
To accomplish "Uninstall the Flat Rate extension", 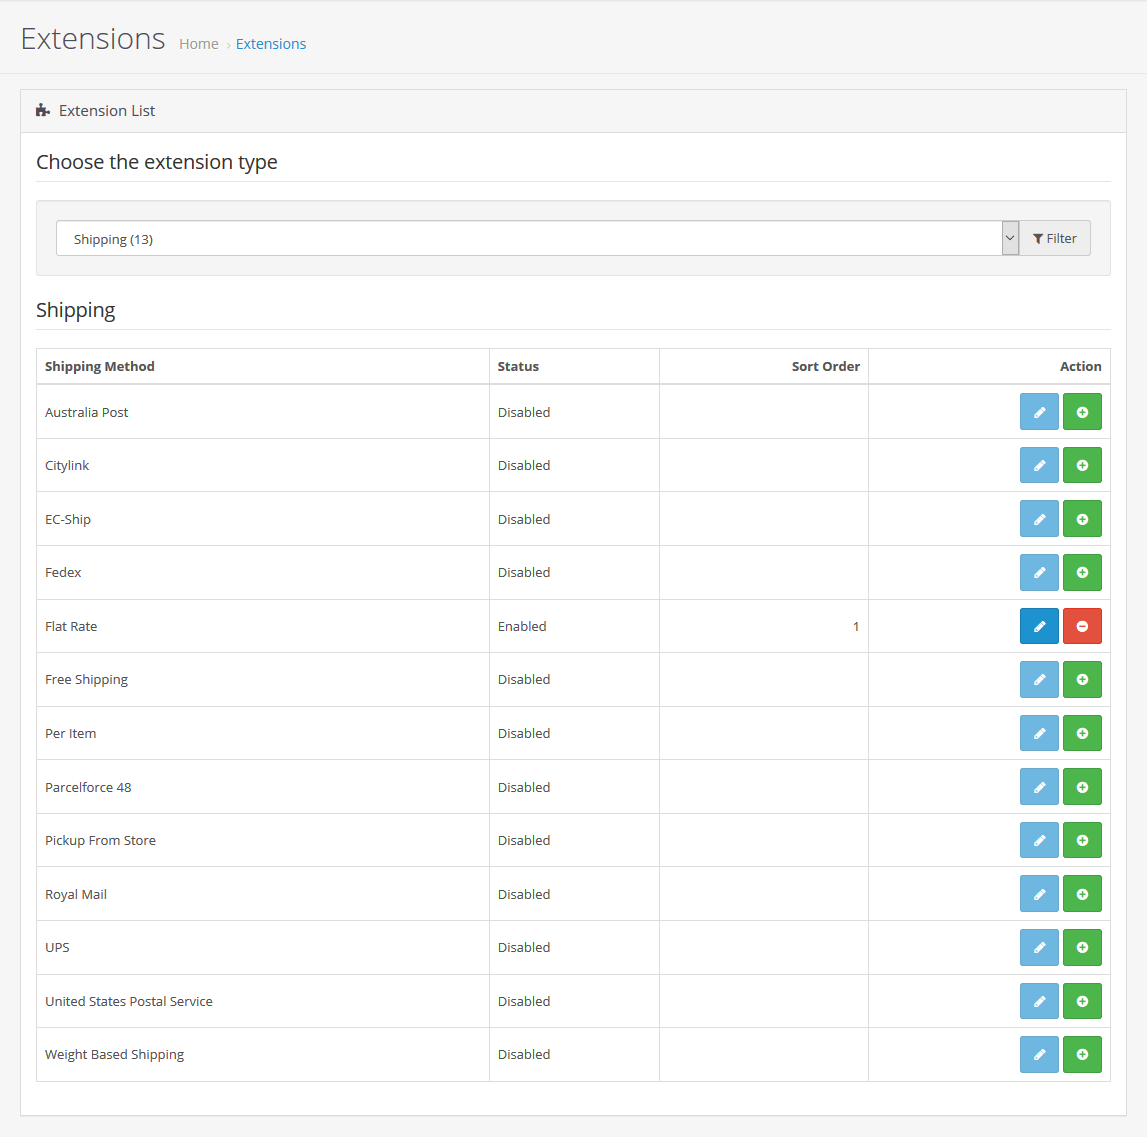I will point(1082,625).
